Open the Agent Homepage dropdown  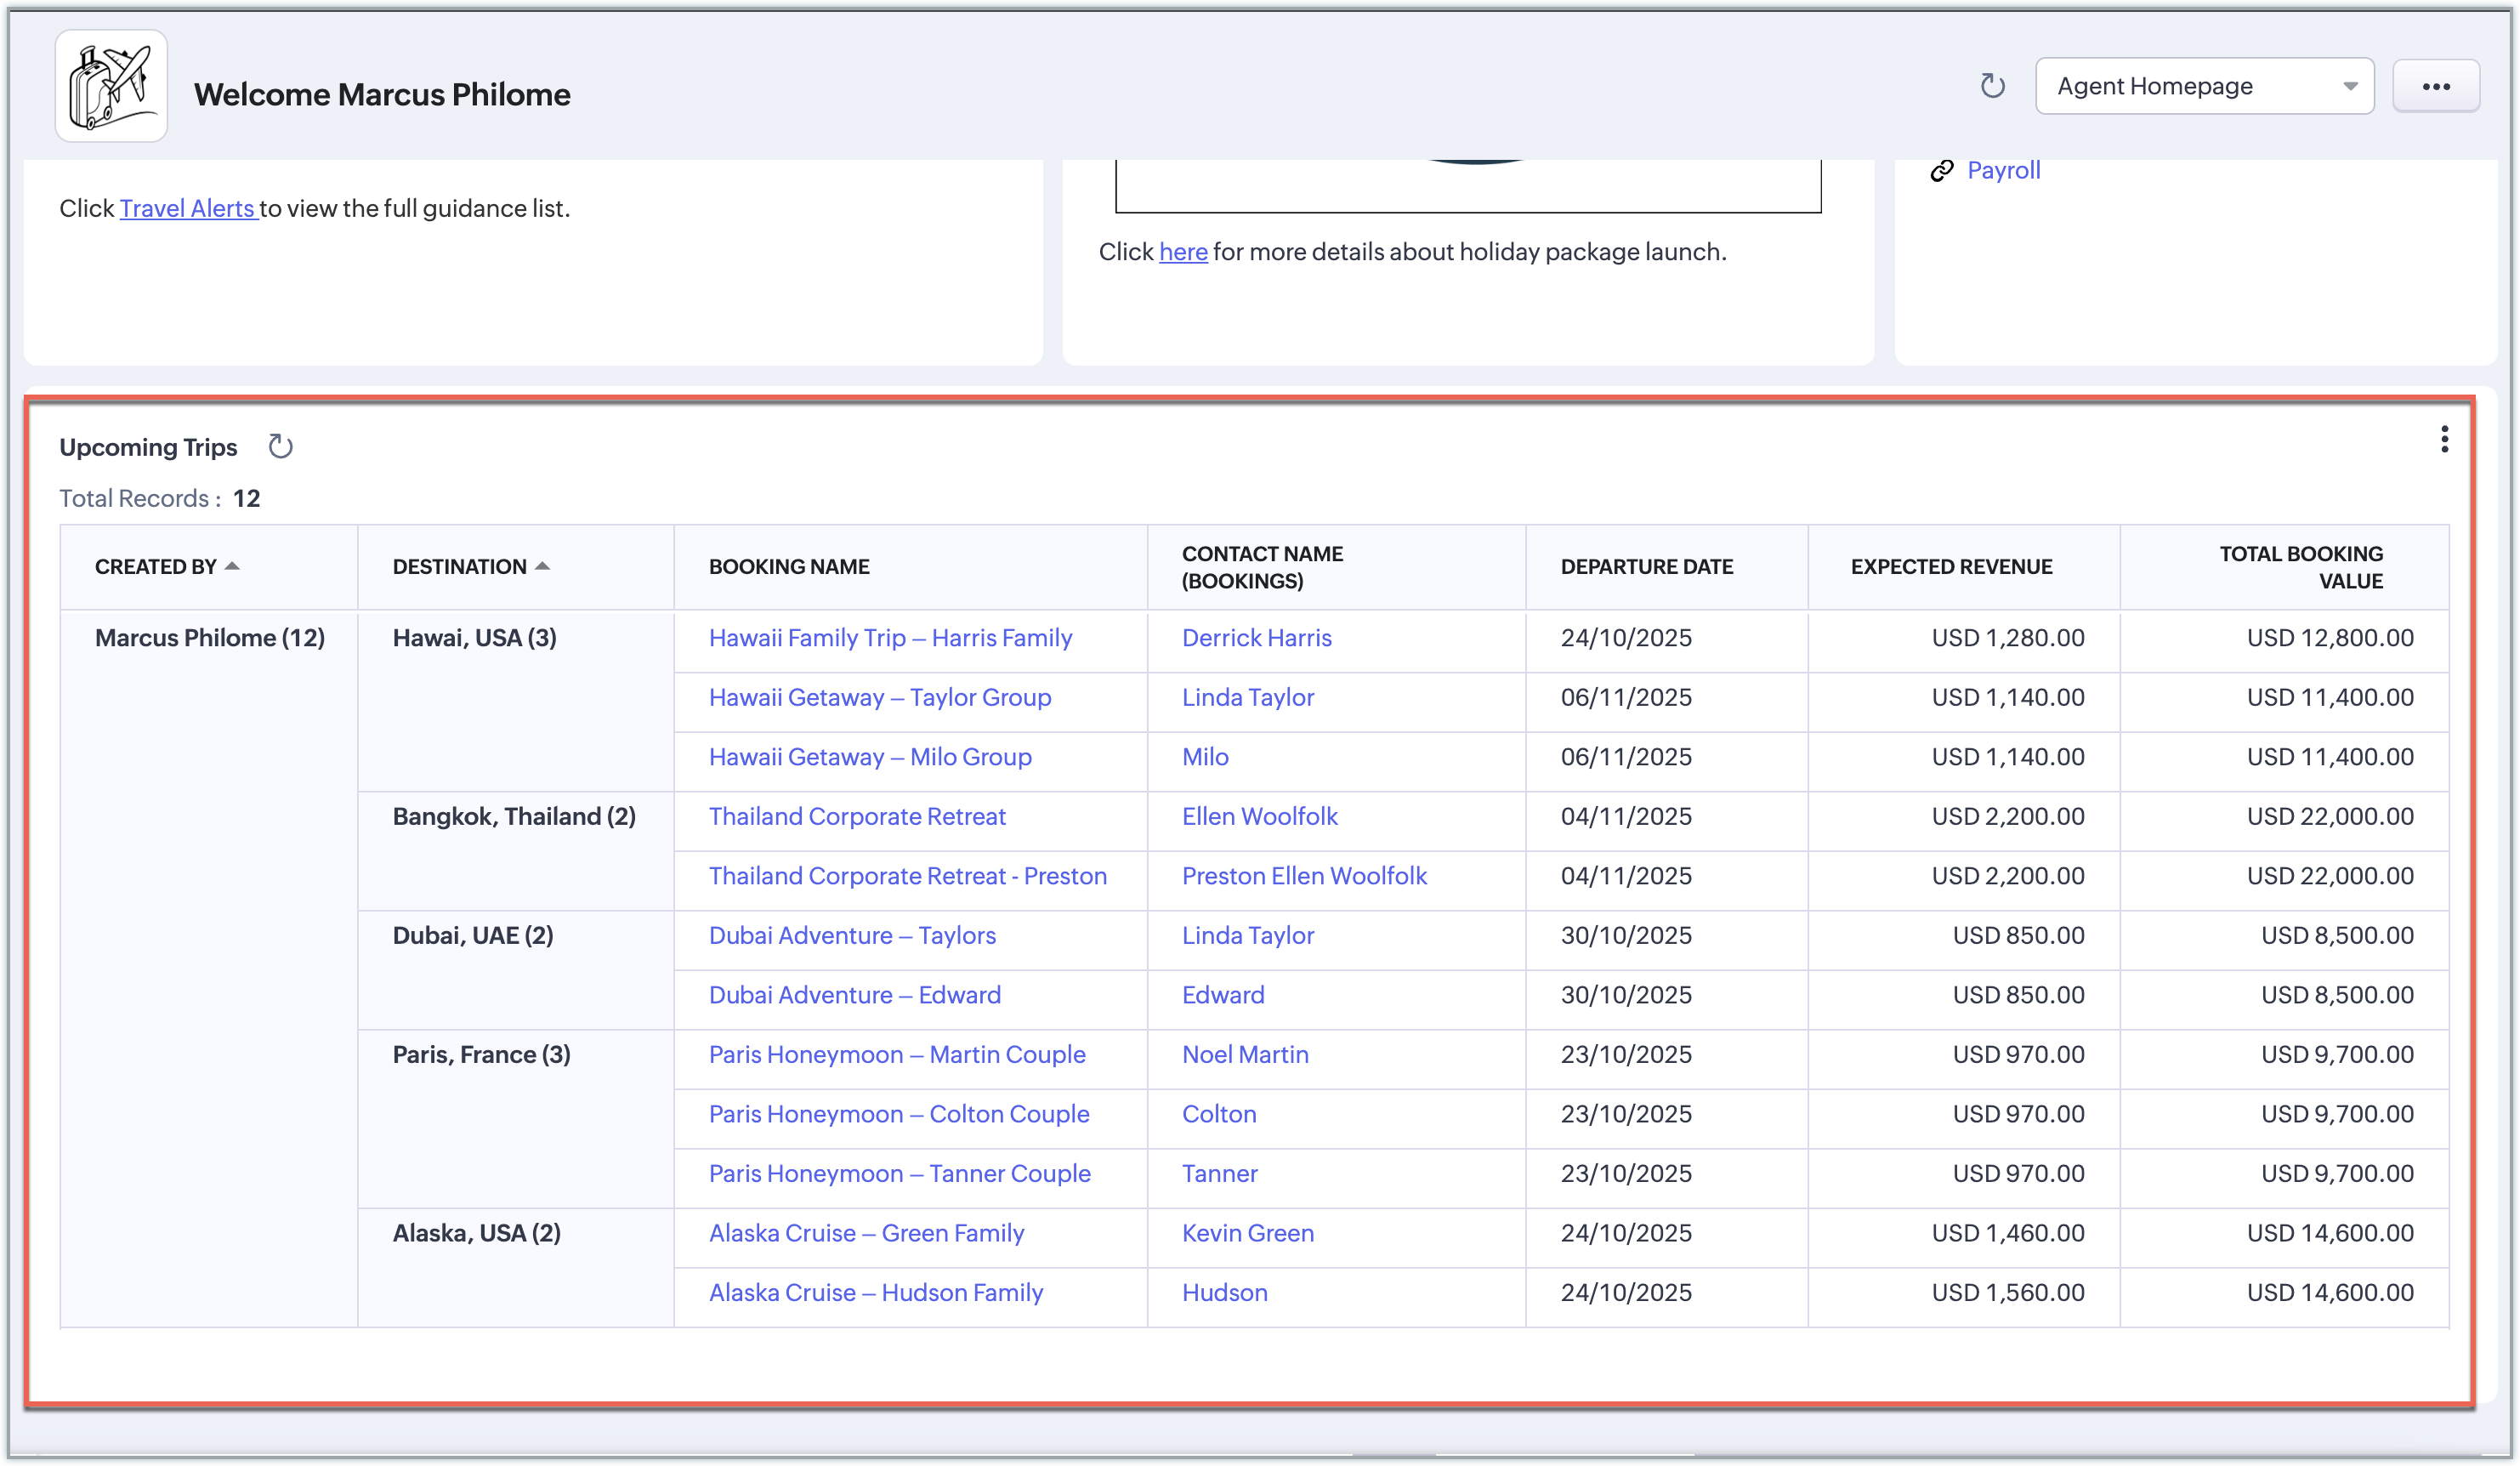pyautogui.click(x=2204, y=86)
